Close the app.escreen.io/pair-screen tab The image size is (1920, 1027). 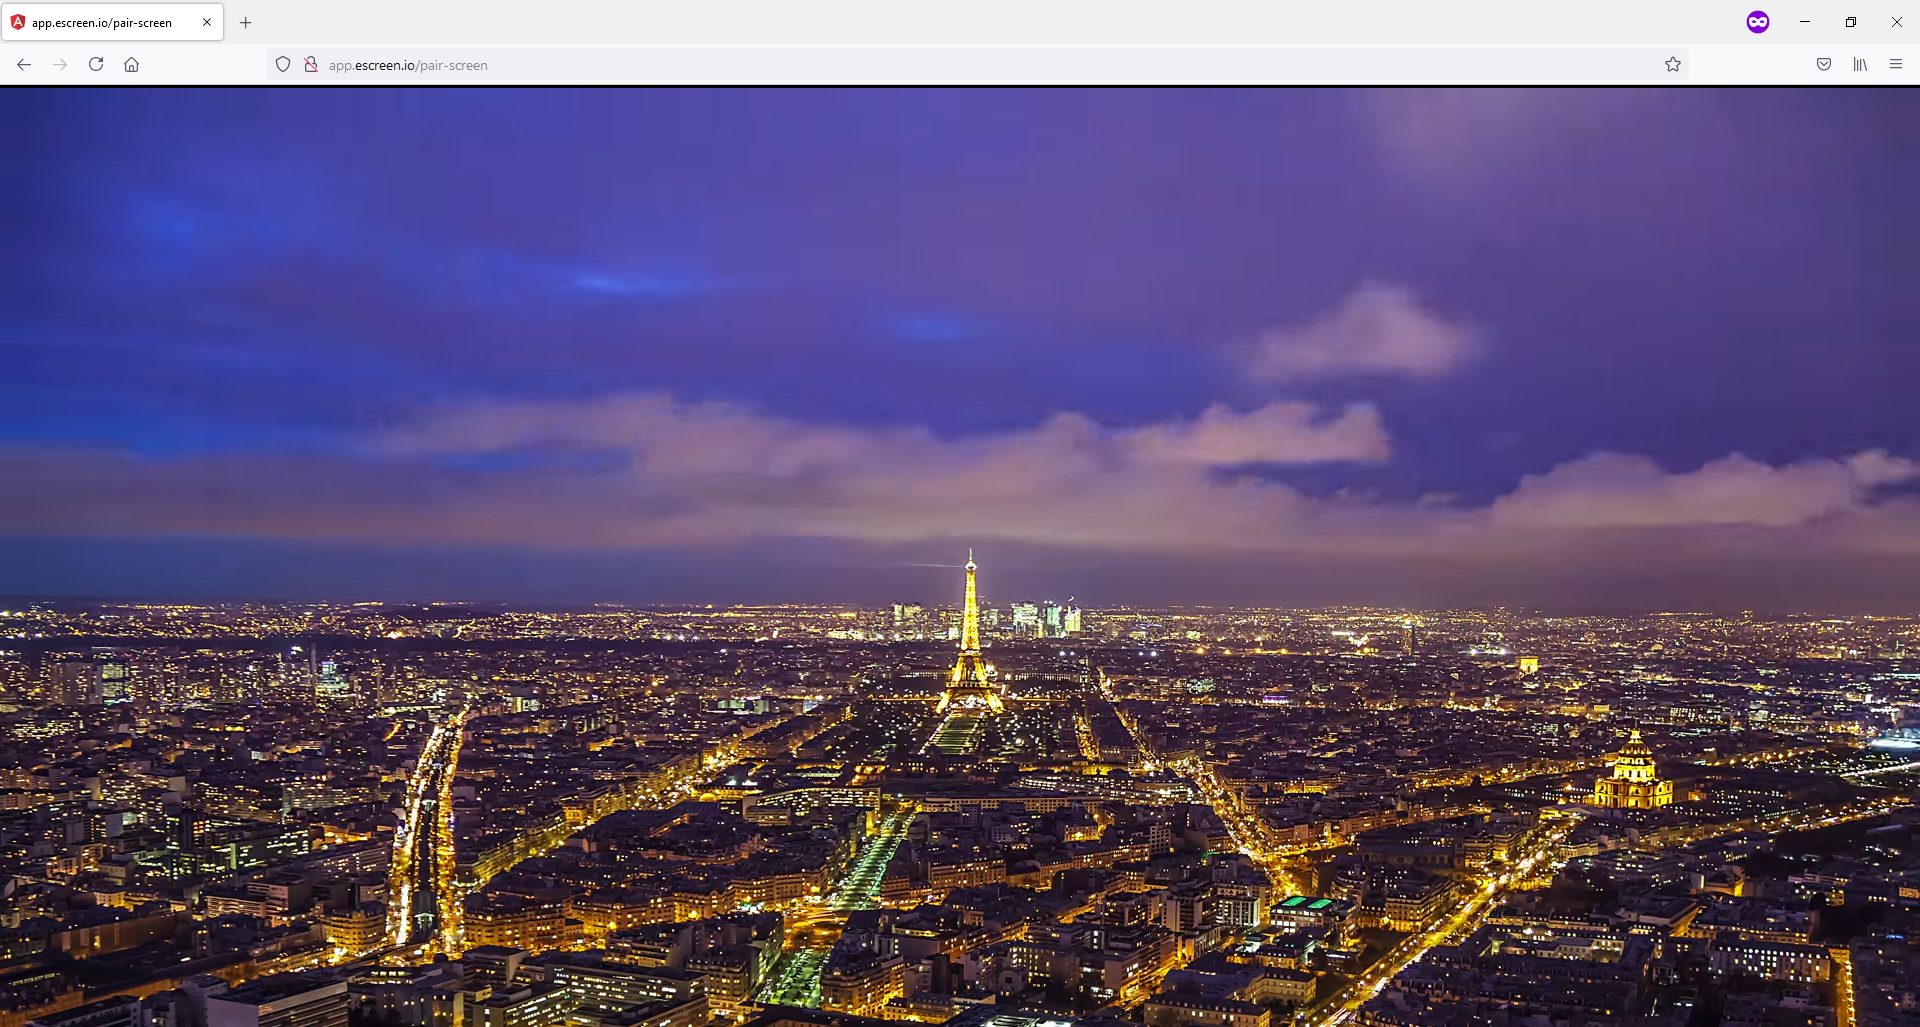tap(207, 22)
